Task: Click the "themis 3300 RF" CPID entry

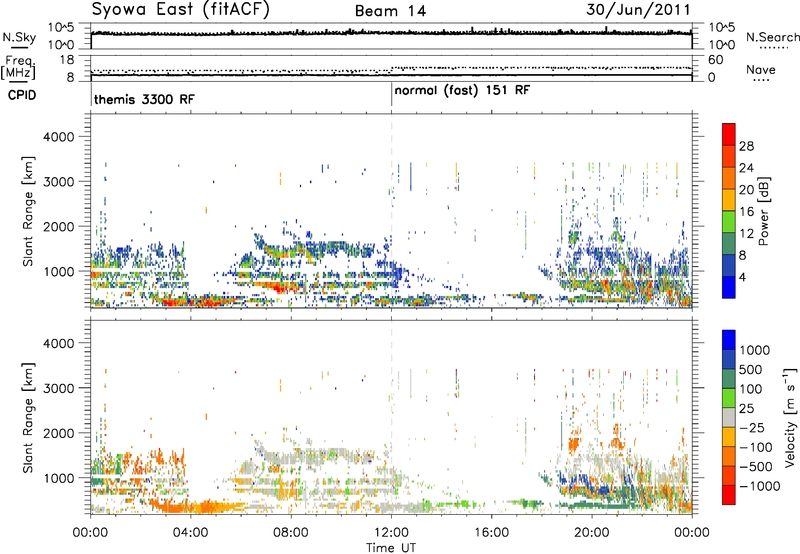Action: (144, 99)
